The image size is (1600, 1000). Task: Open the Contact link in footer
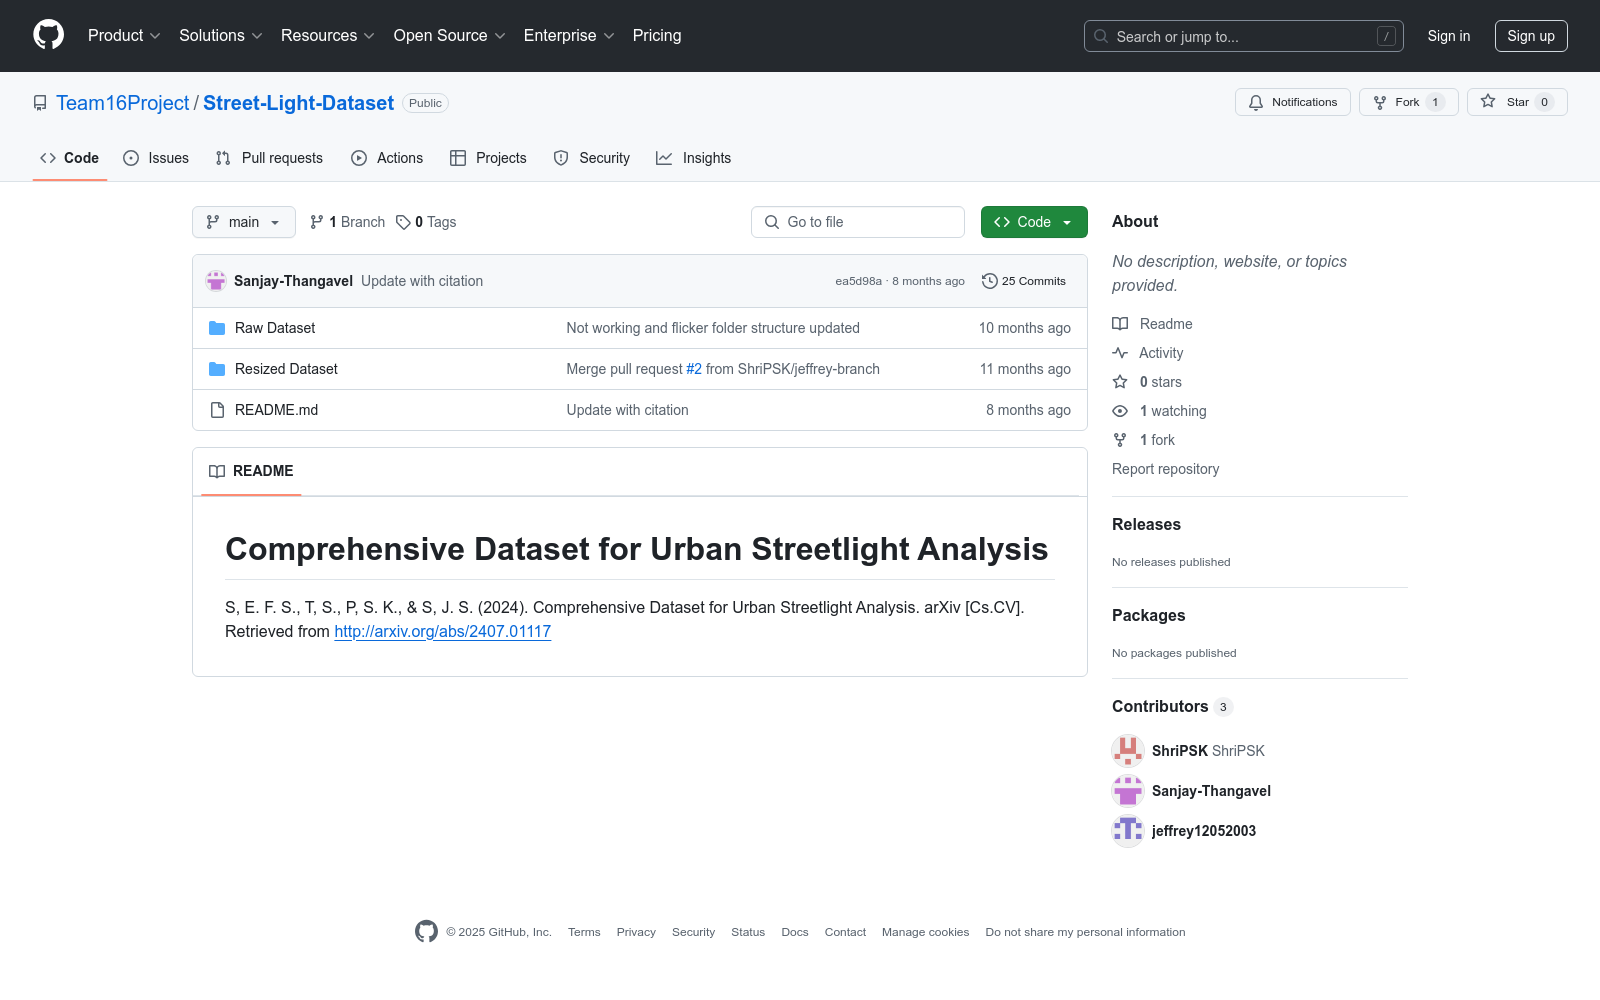(x=845, y=932)
